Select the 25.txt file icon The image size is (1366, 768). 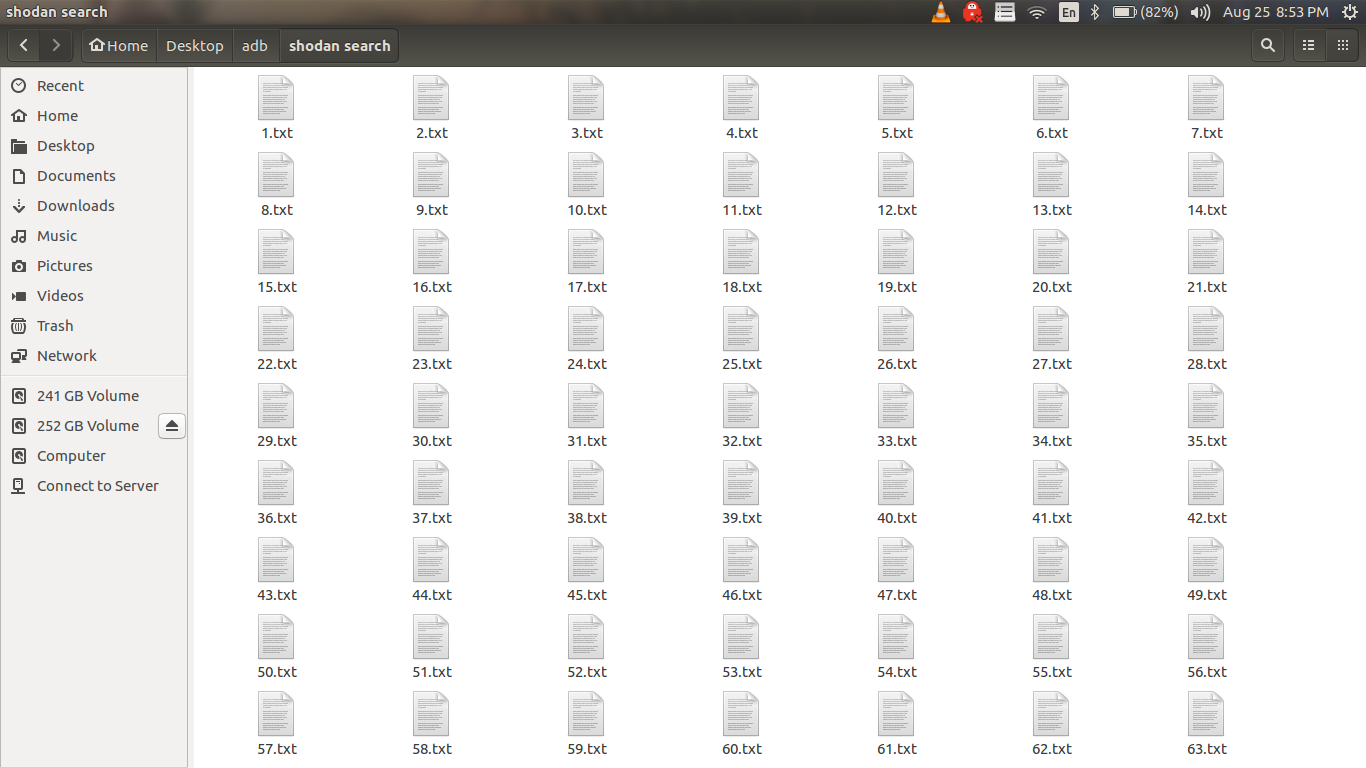[x=741, y=329]
